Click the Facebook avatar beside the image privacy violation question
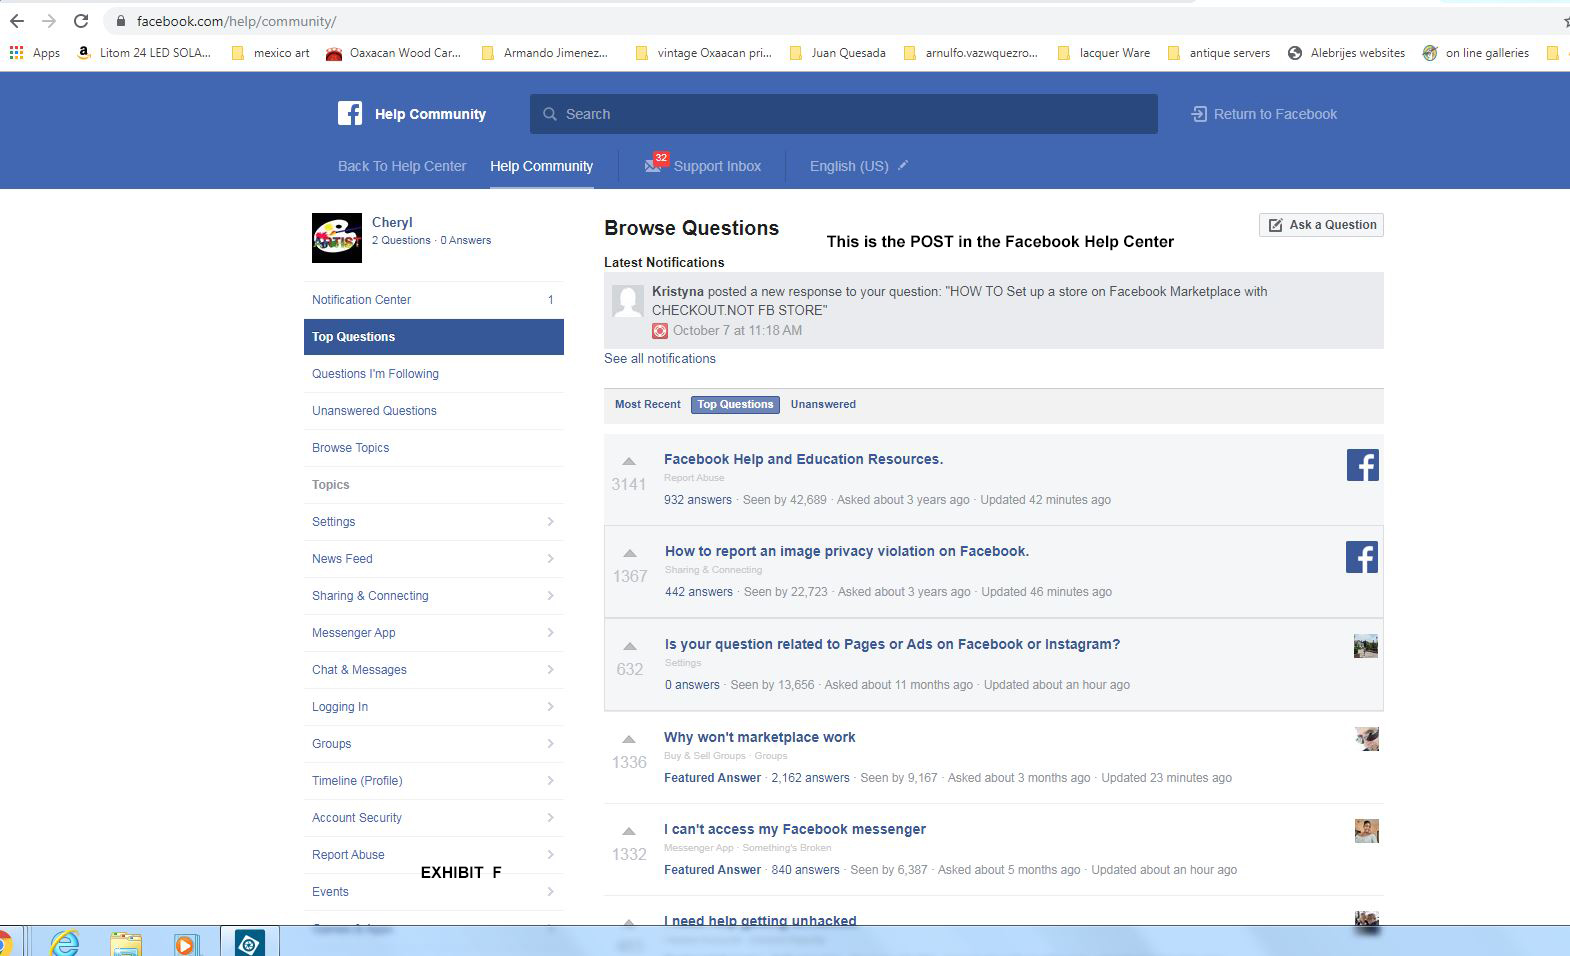The image size is (1570, 956). click(x=1362, y=557)
